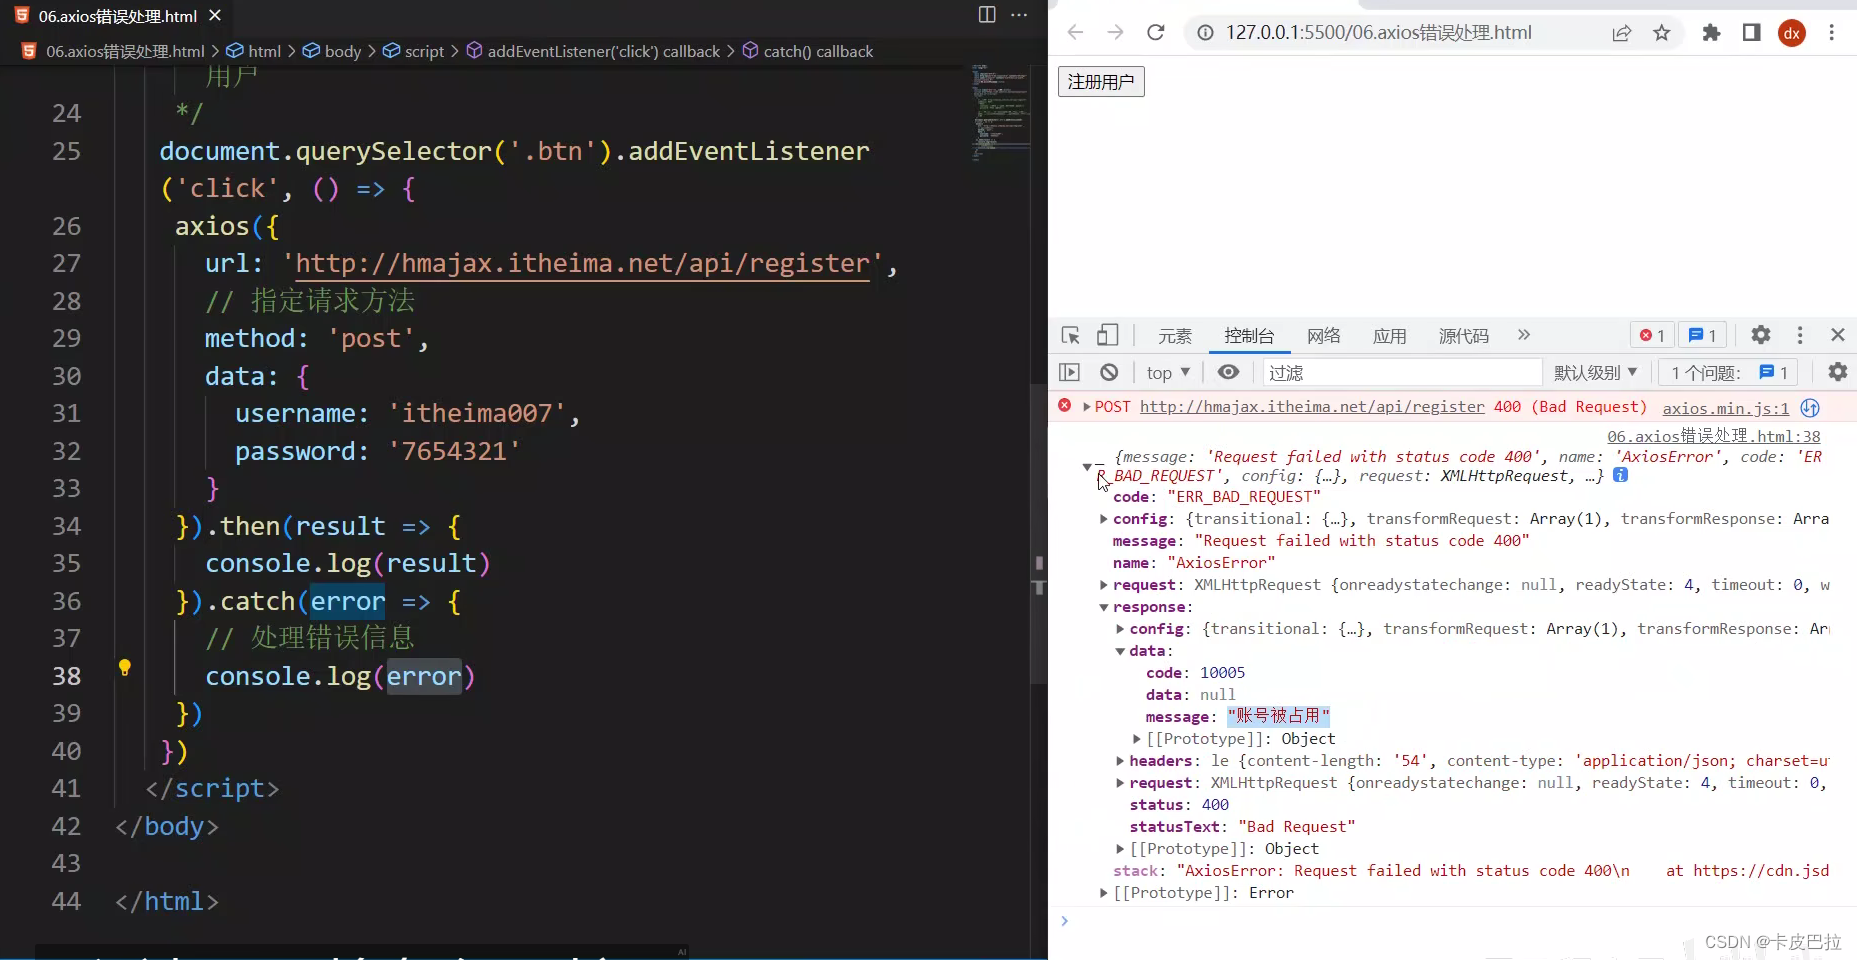The width and height of the screenshot is (1857, 960).
Task: Toggle the error count badge in DevTools
Action: (1651, 335)
